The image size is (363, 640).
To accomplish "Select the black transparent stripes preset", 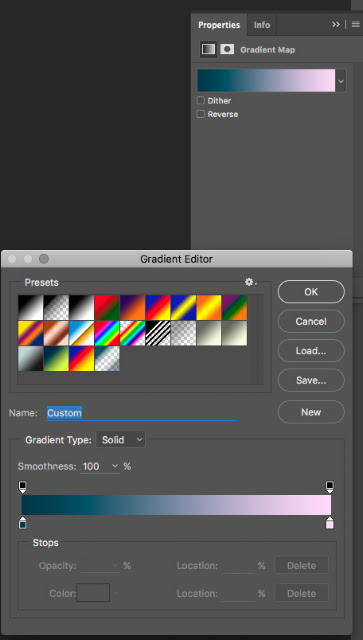I will click(x=158, y=333).
